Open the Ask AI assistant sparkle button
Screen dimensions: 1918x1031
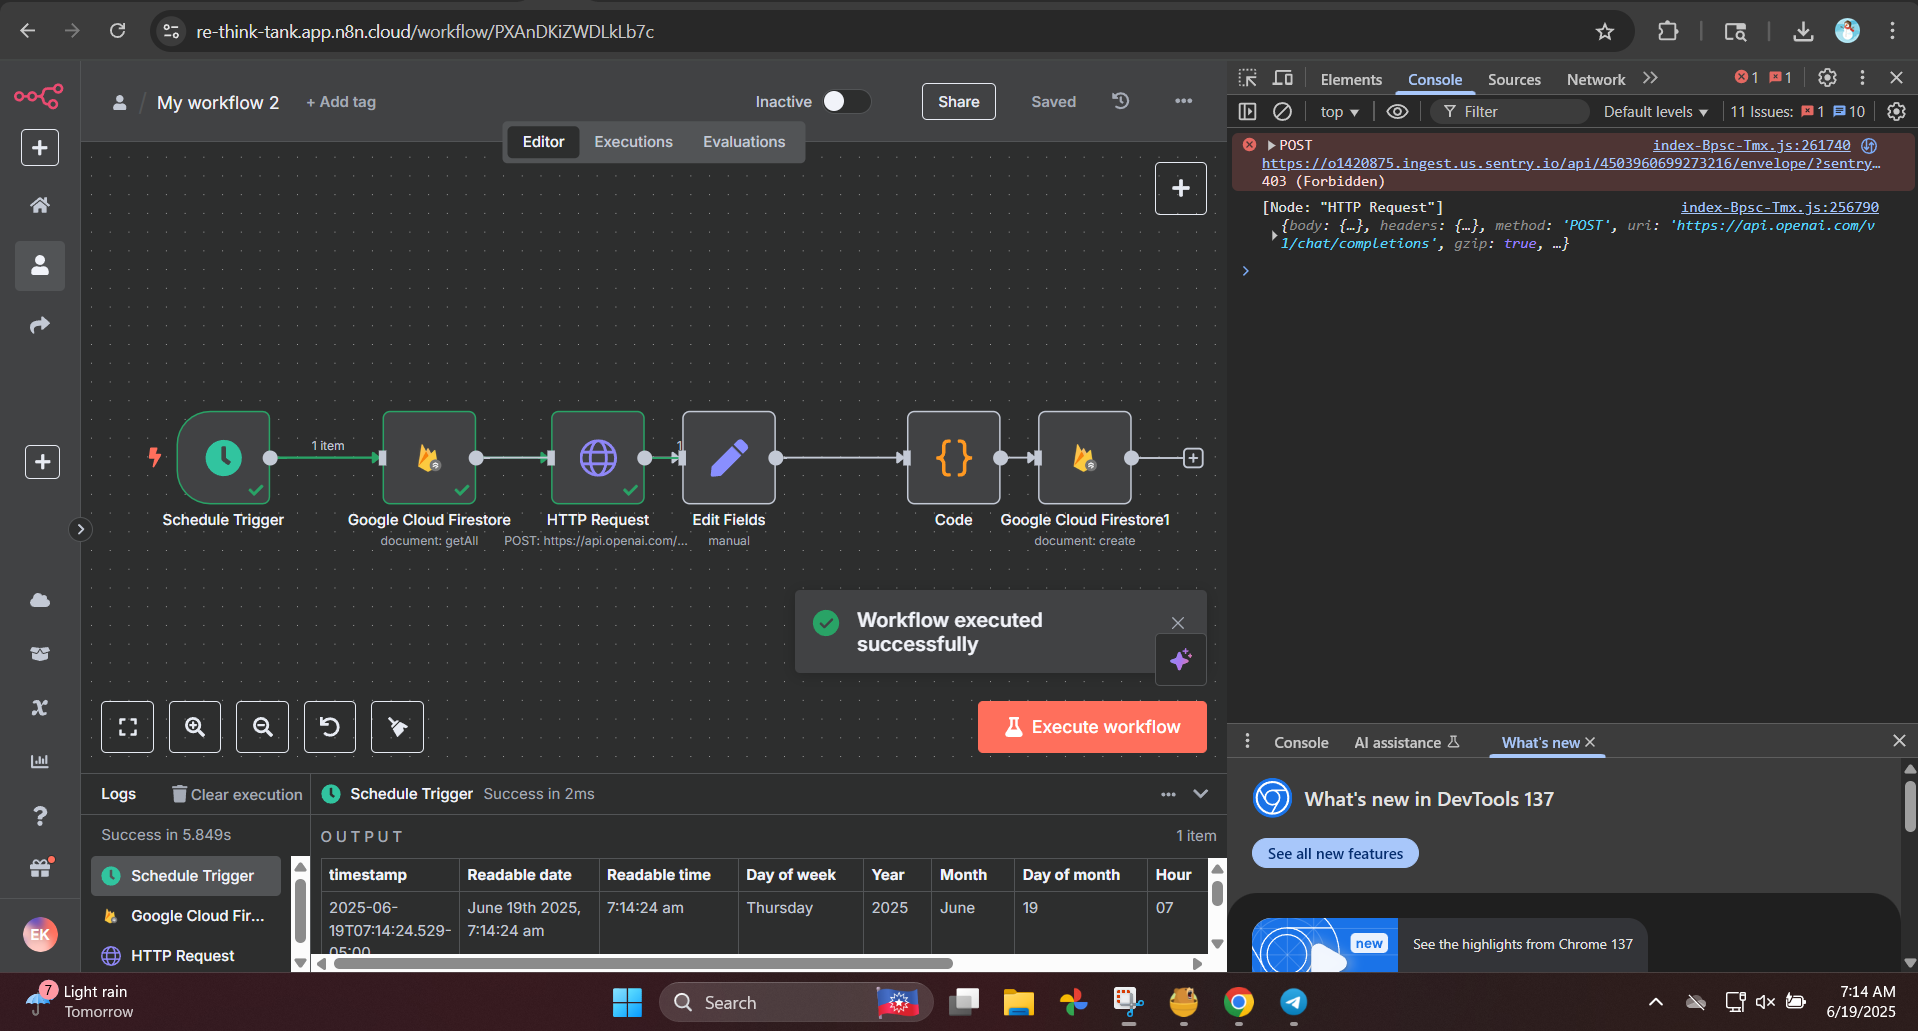tap(1180, 660)
